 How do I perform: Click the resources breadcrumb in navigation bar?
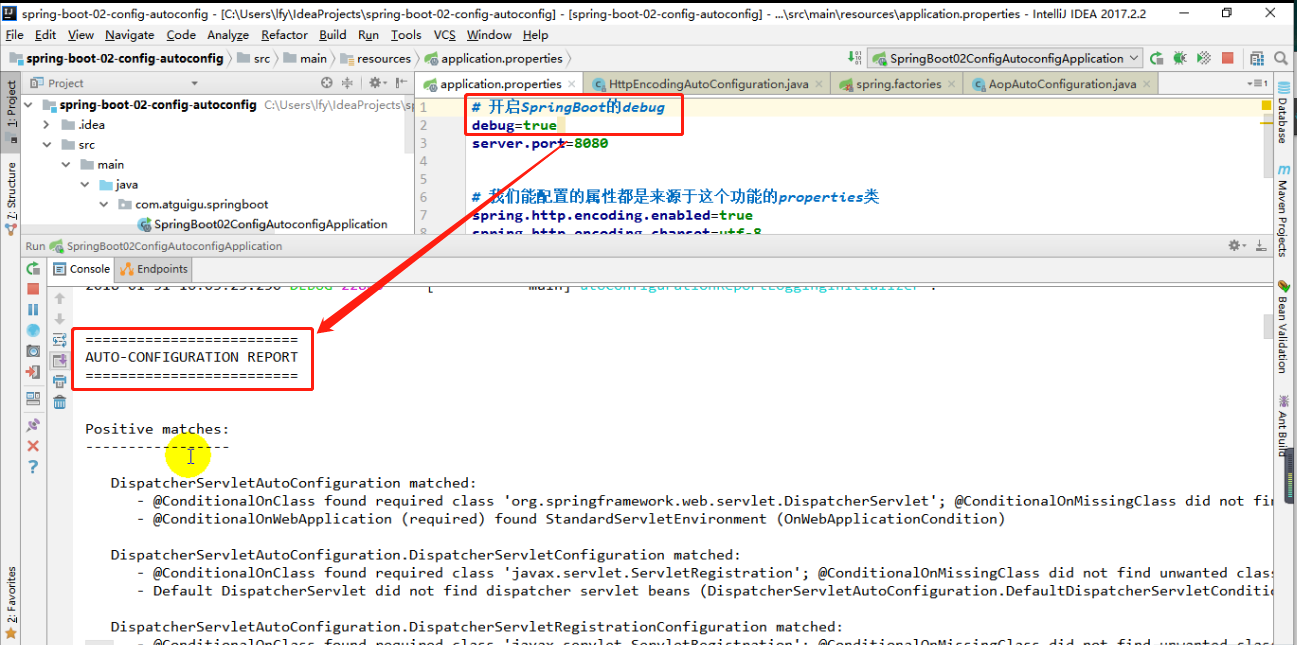(377, 59)
